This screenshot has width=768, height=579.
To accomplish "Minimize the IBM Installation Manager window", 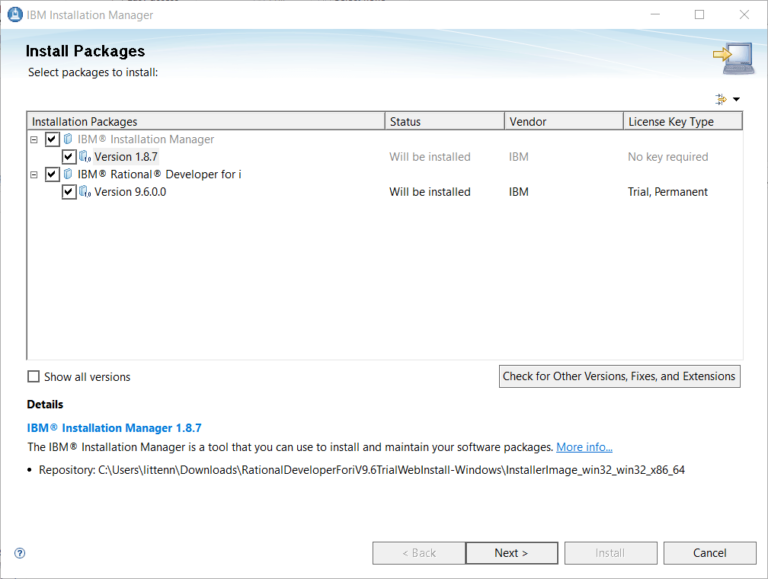I will click(x=655, y=15).
